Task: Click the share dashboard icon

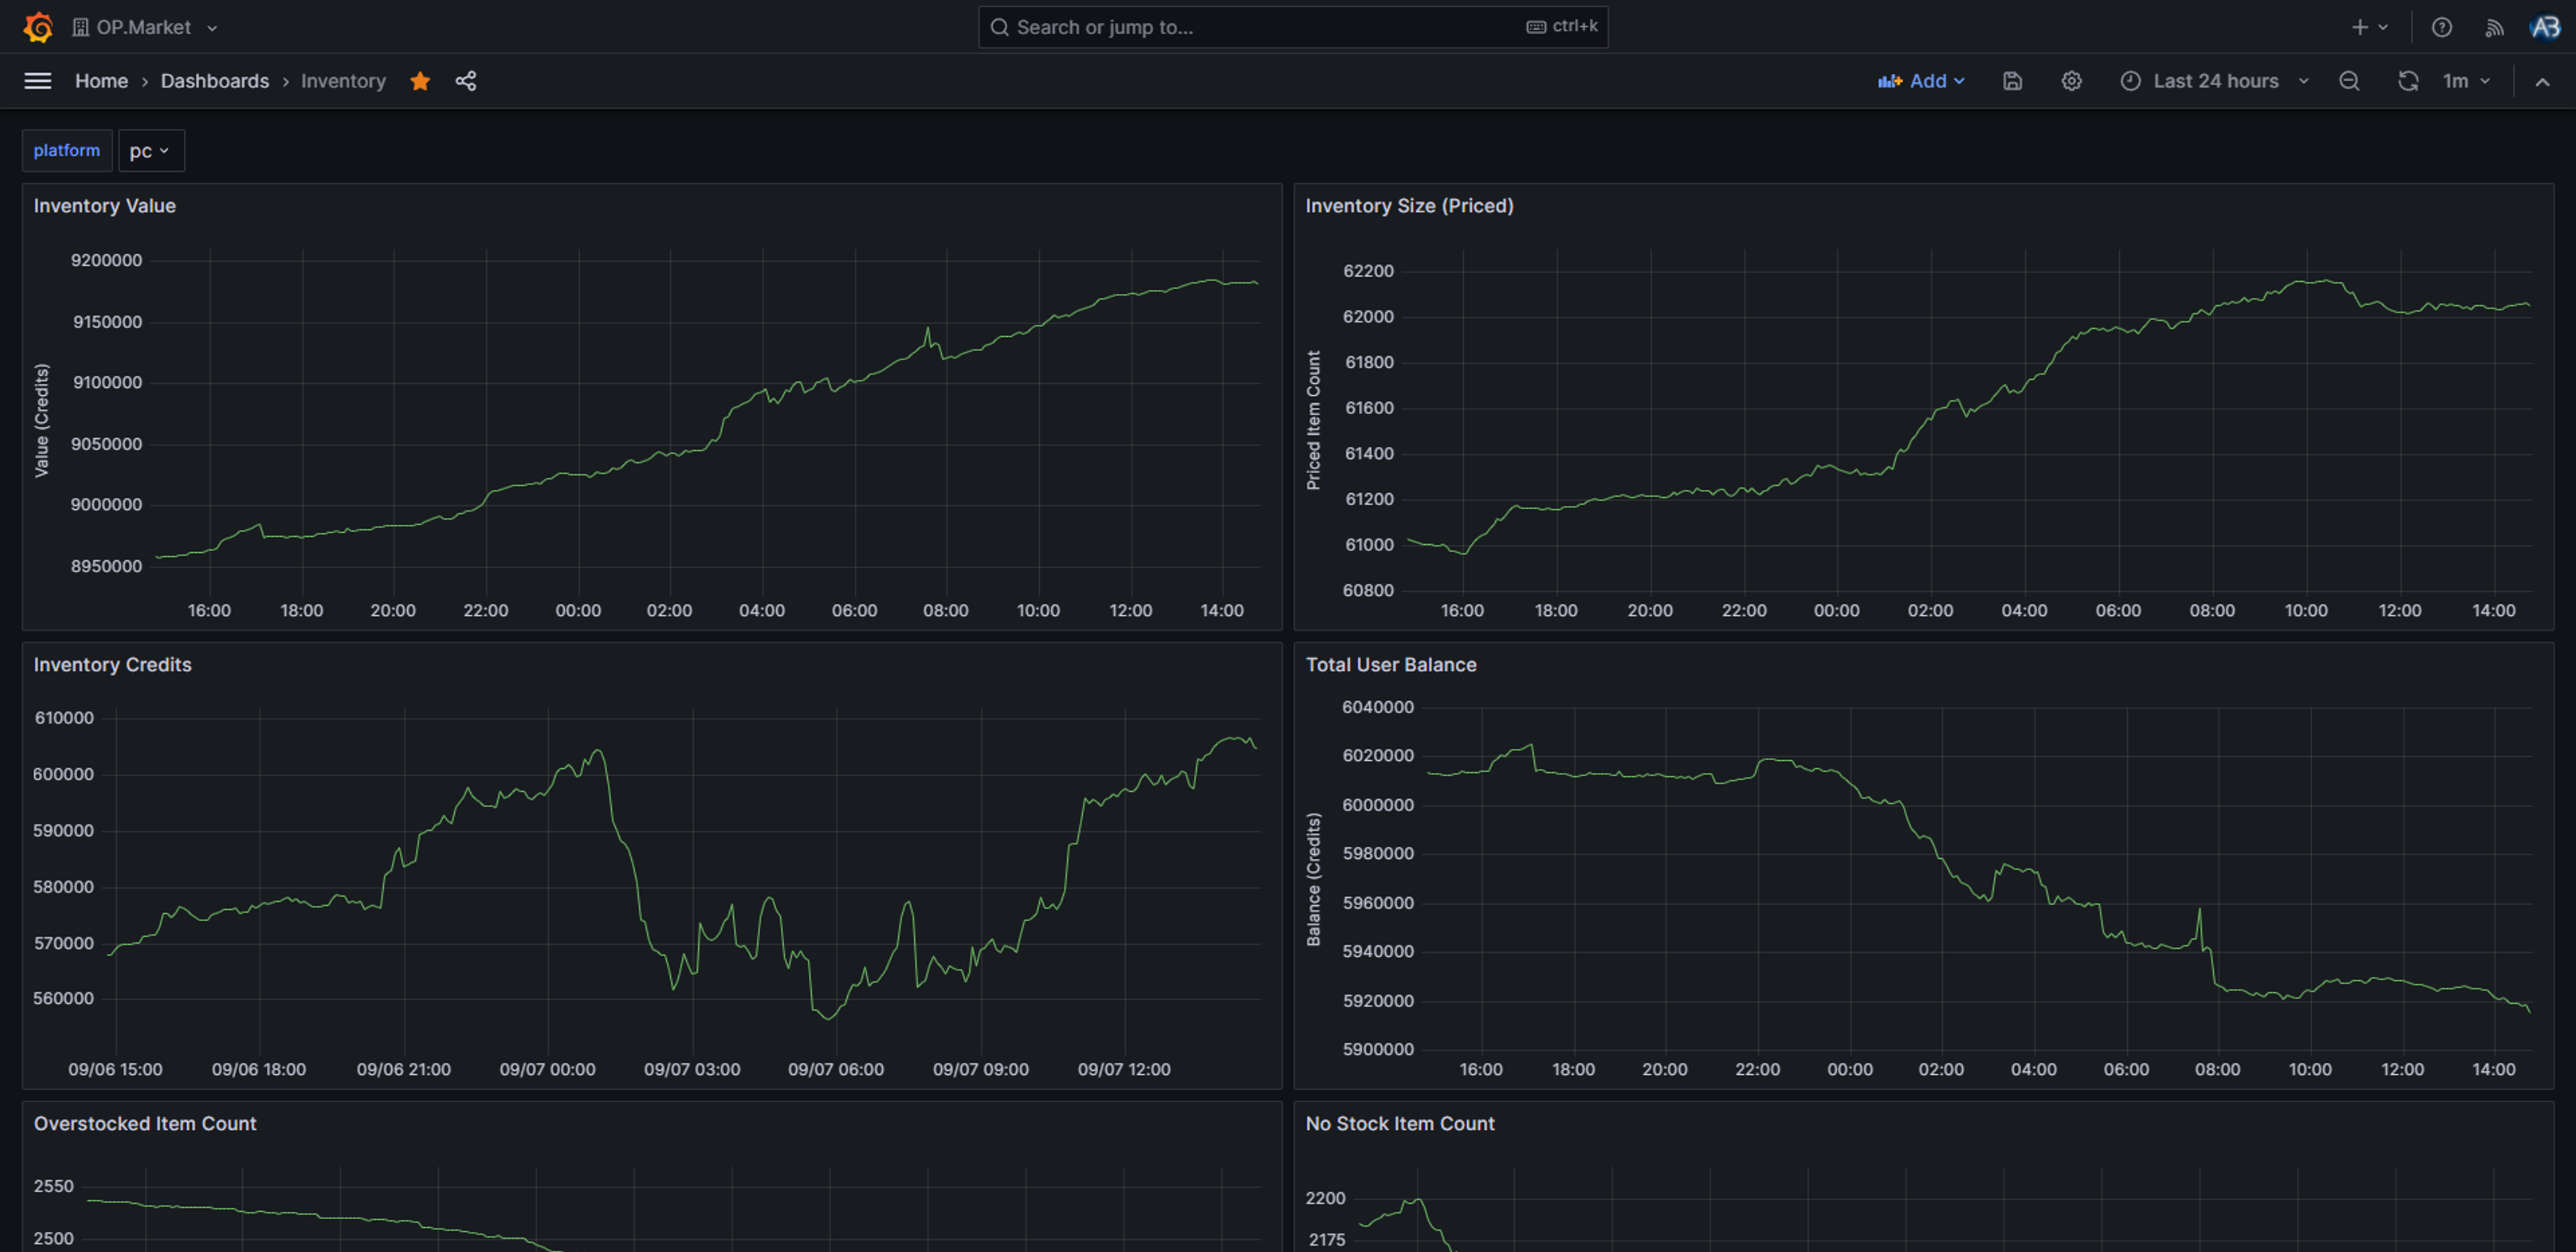Action: pos(466,81)
